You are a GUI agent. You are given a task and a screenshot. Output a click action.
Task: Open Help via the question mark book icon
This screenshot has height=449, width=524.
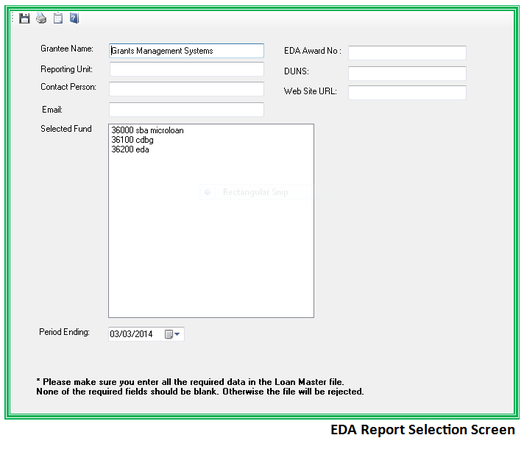(75, 18)
